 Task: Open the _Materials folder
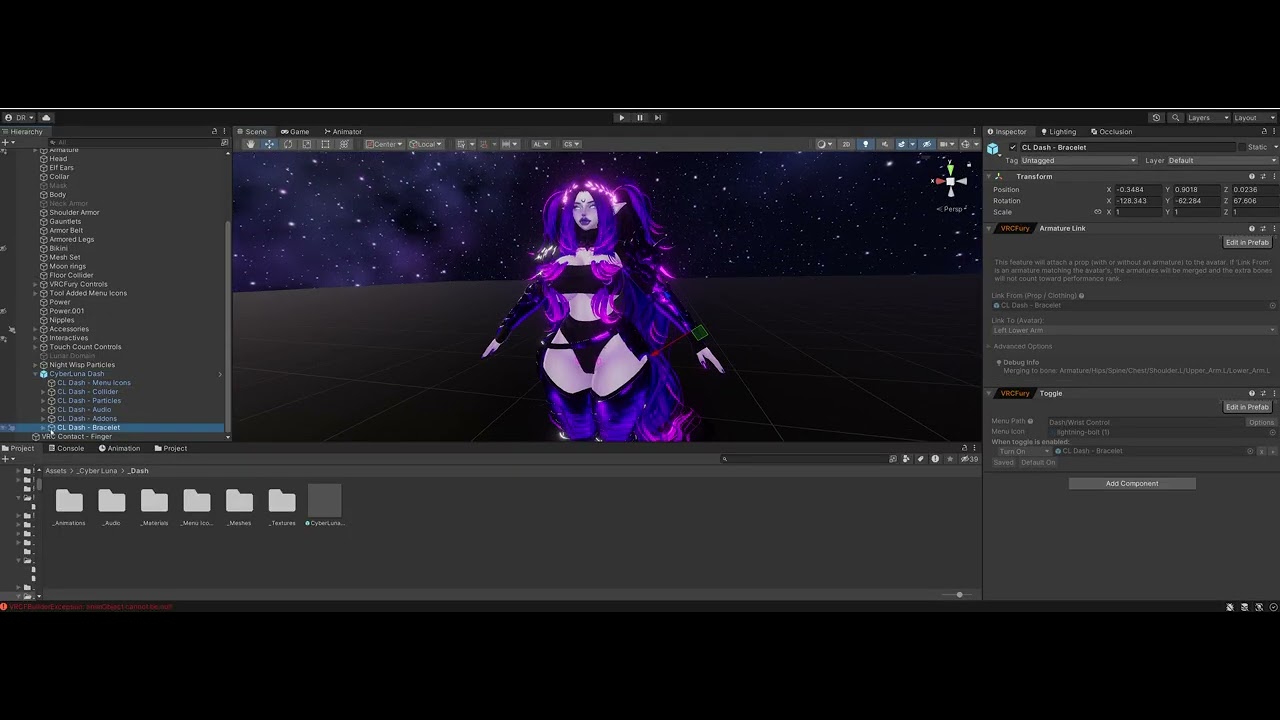point(154,506)
